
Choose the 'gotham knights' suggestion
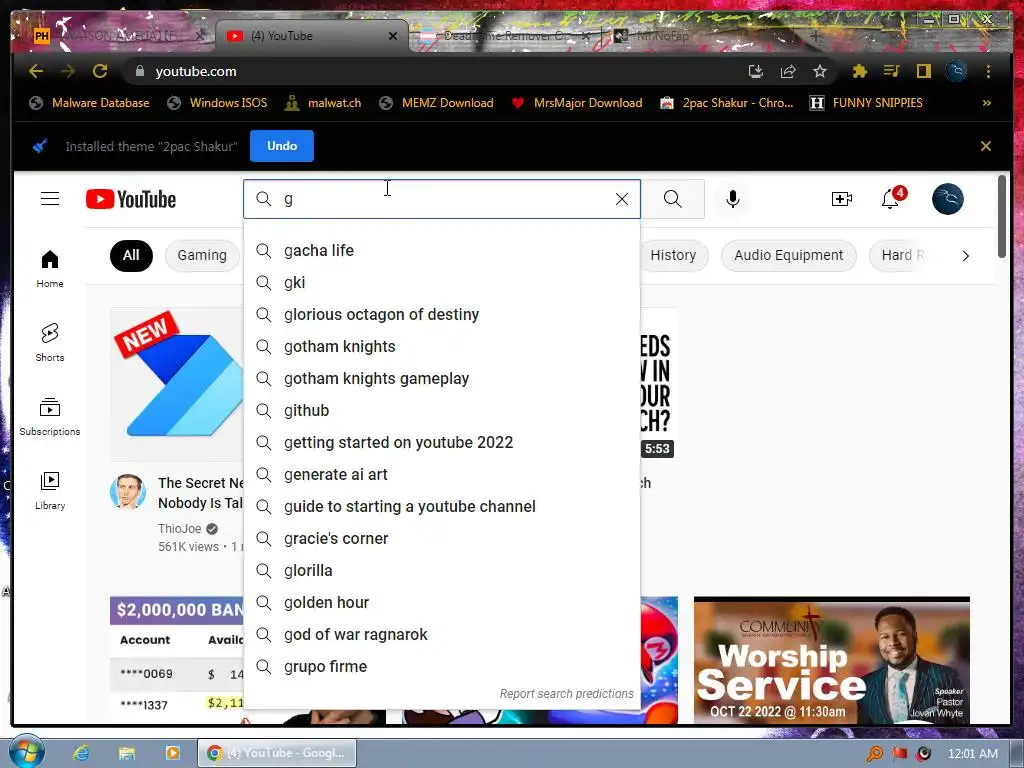pyautogui.click(x=441, y=346)
